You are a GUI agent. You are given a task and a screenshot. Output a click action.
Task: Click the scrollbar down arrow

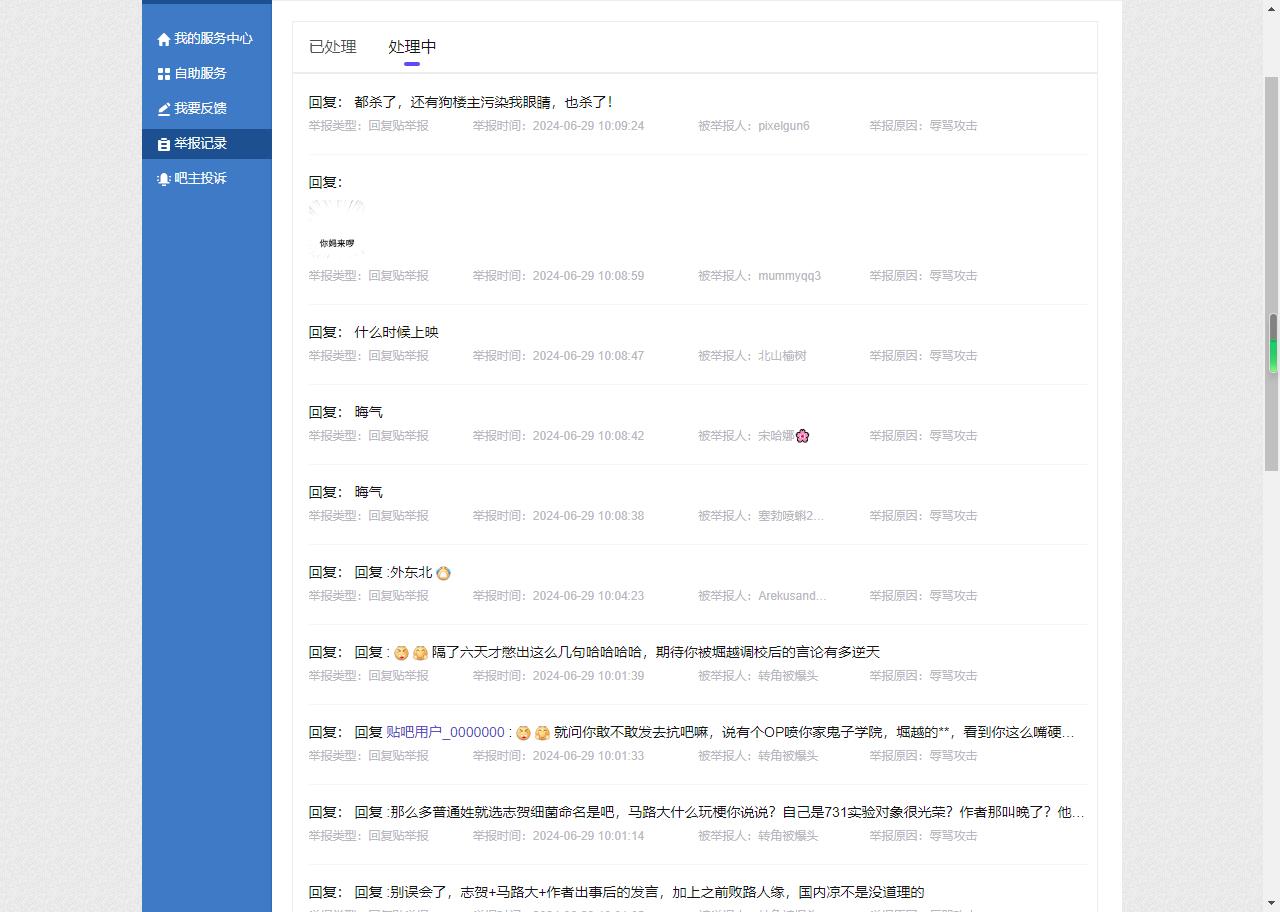coord(1273,903)
